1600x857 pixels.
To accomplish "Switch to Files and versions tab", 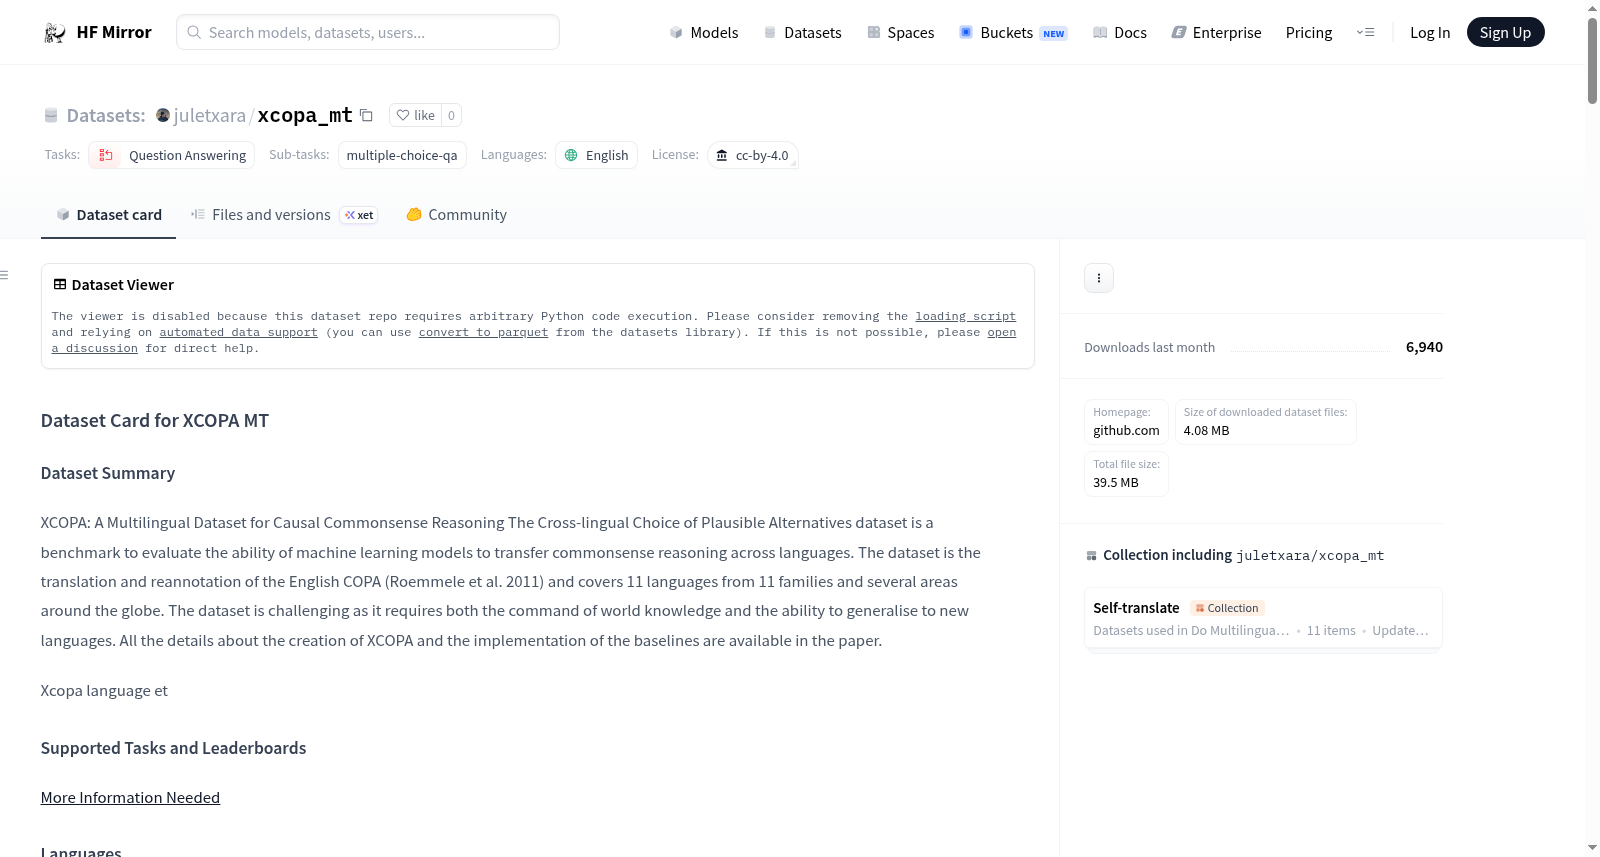I will coord(284,215).
